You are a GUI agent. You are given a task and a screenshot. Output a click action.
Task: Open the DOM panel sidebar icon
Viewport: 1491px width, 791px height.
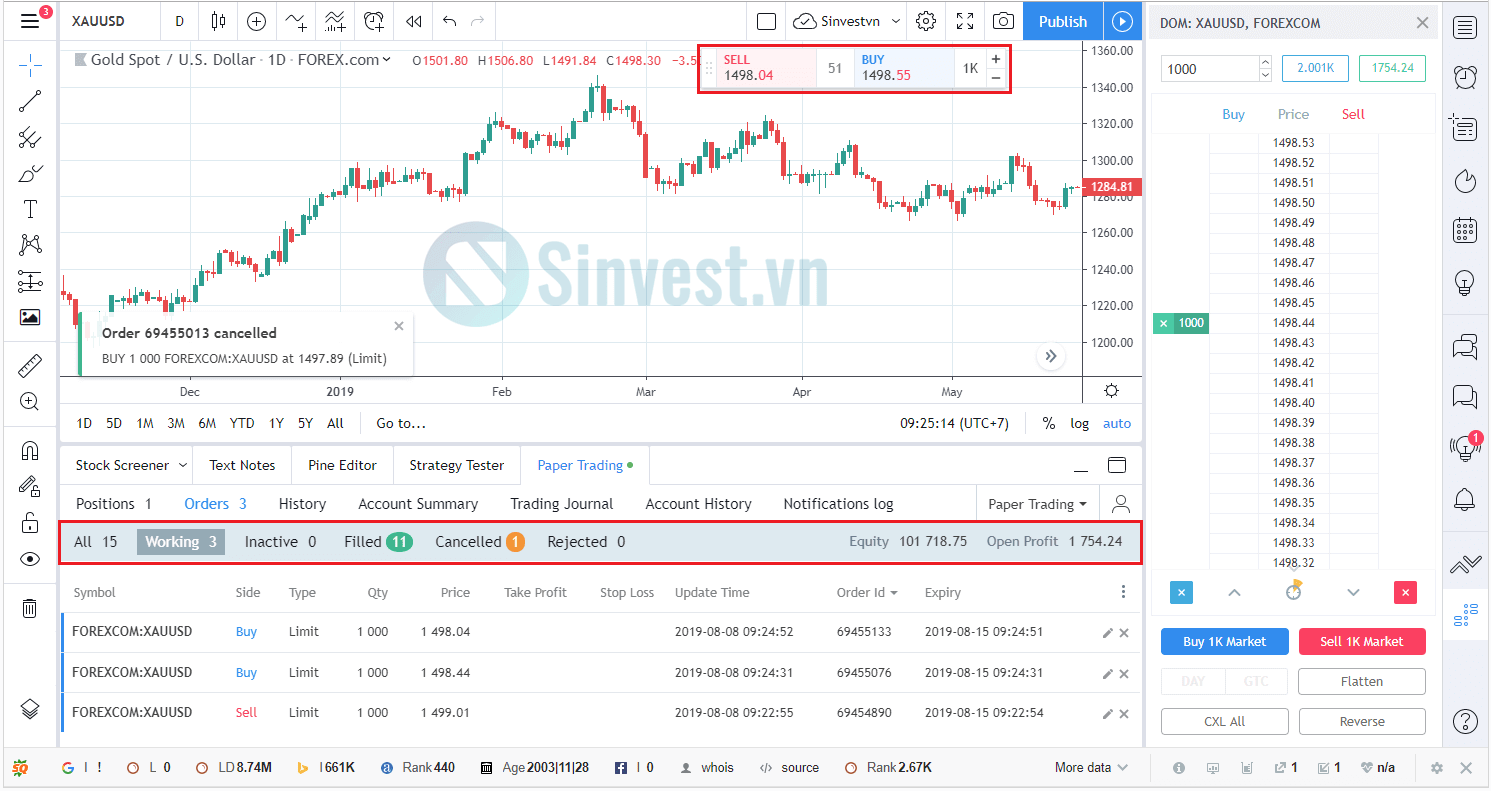(1466, 614)
